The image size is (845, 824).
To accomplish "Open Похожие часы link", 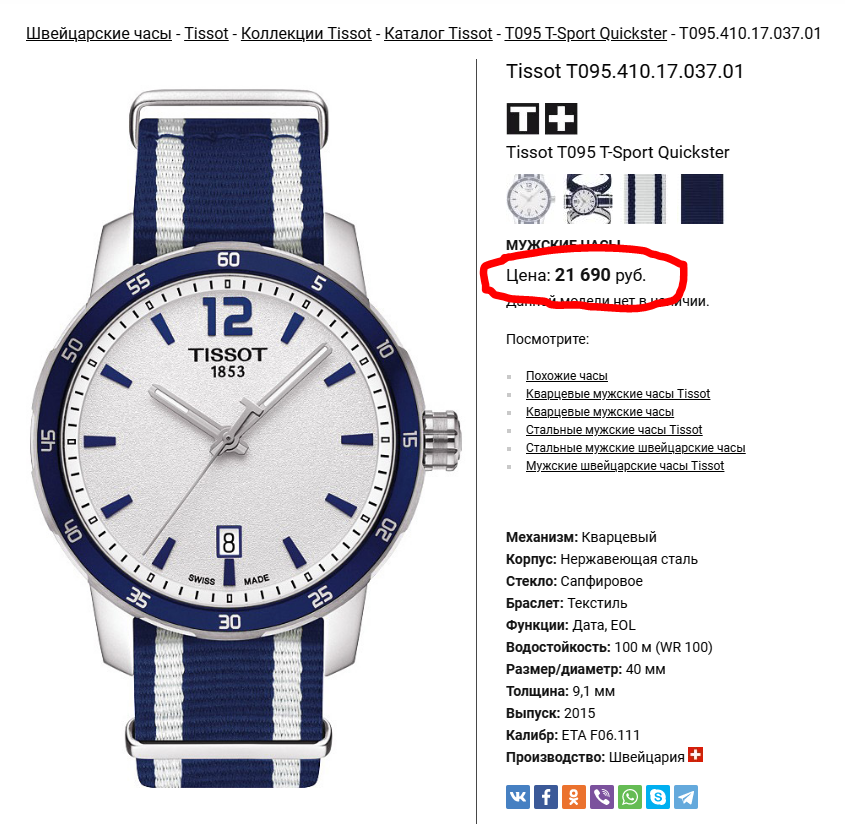I will (566, 376).
